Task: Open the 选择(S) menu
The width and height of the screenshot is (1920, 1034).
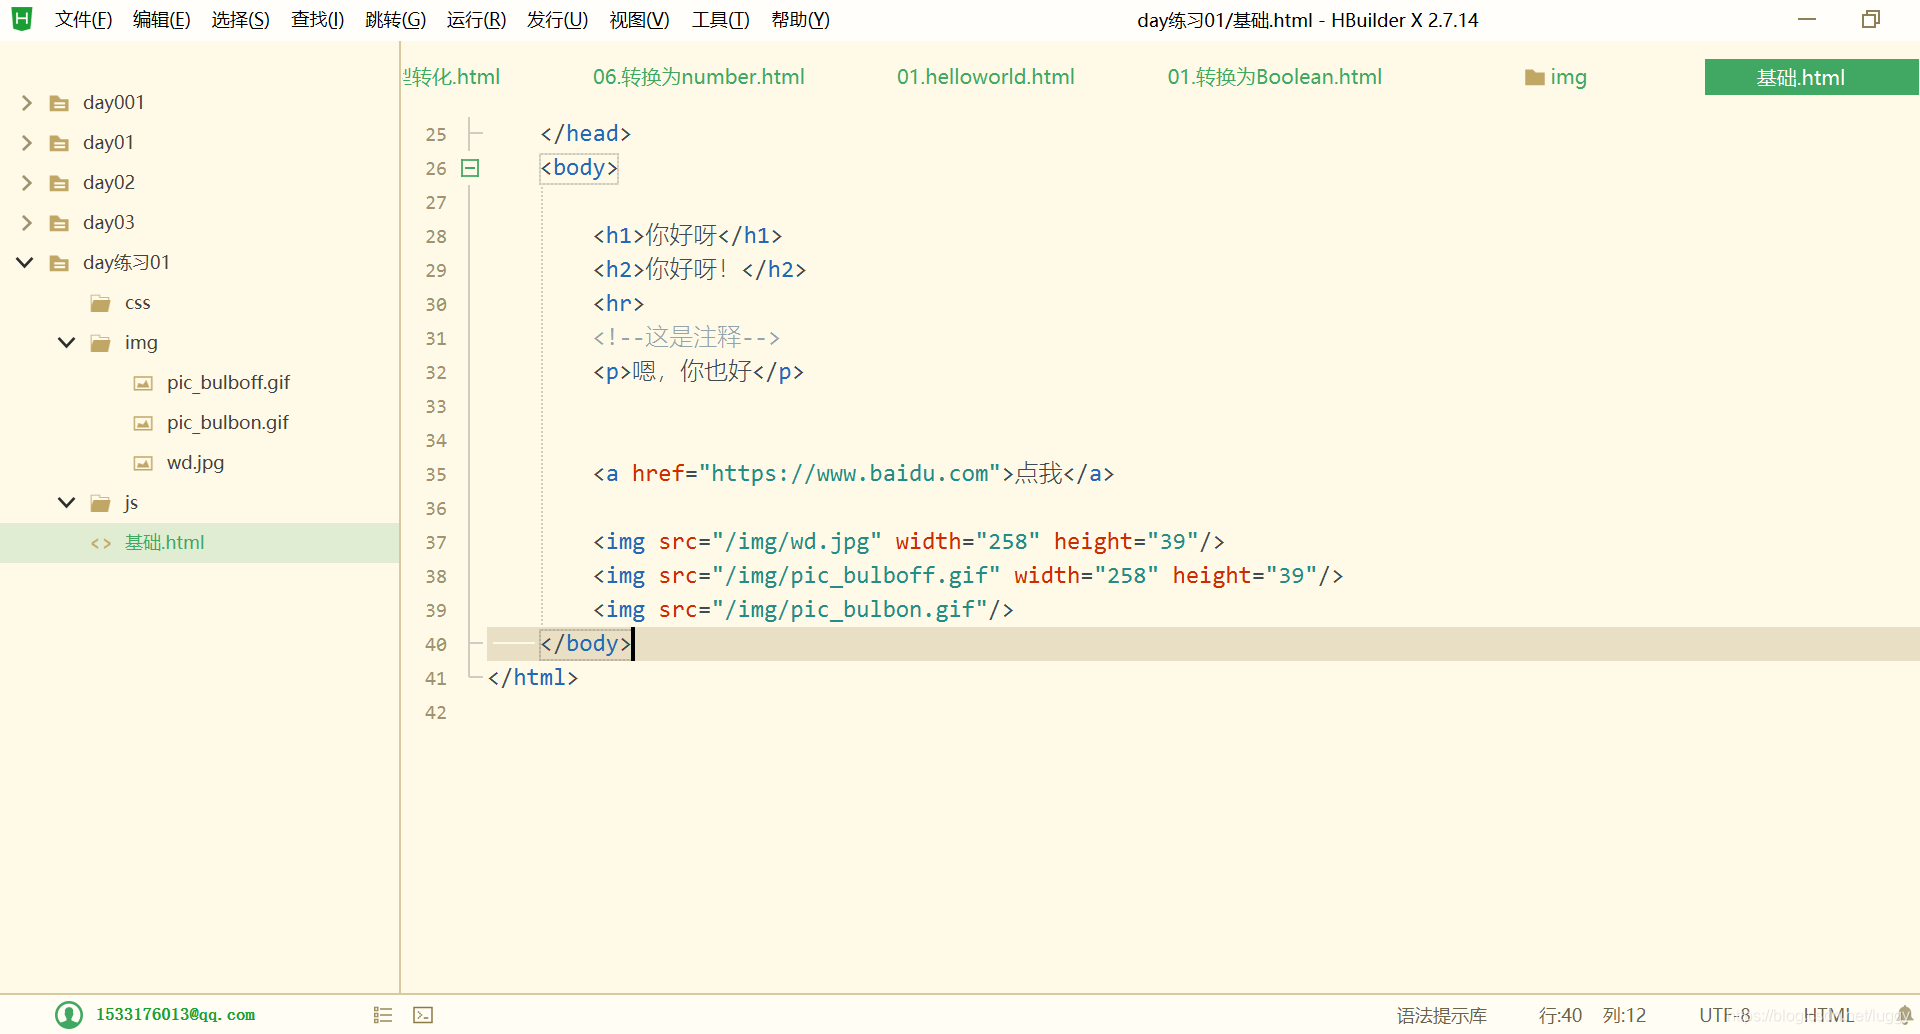Action: [x=240, y=20]
